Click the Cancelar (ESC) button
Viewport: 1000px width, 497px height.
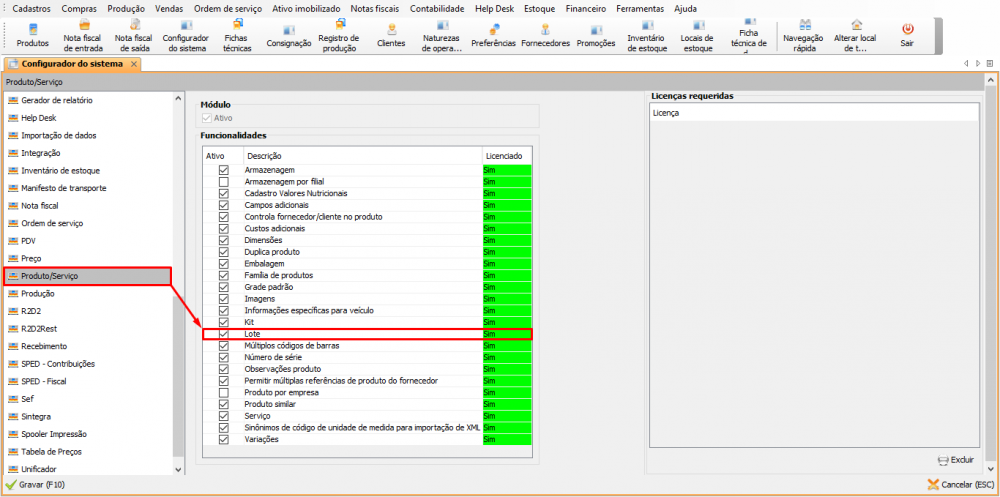(x=959, y=485)
